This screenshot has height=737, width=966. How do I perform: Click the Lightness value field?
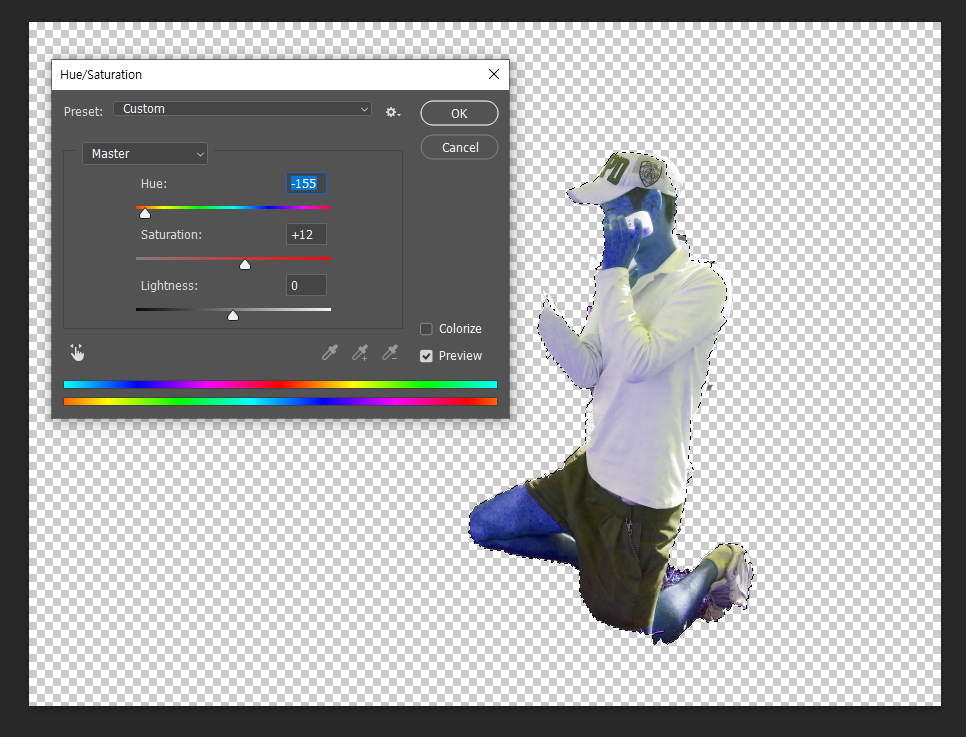[306, 285]
